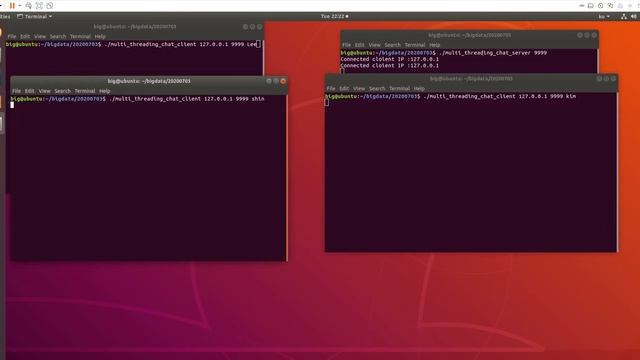Open View menu in the chat server window
The image size is (640, 360).
pyautogui.click(x=375, y=45)
